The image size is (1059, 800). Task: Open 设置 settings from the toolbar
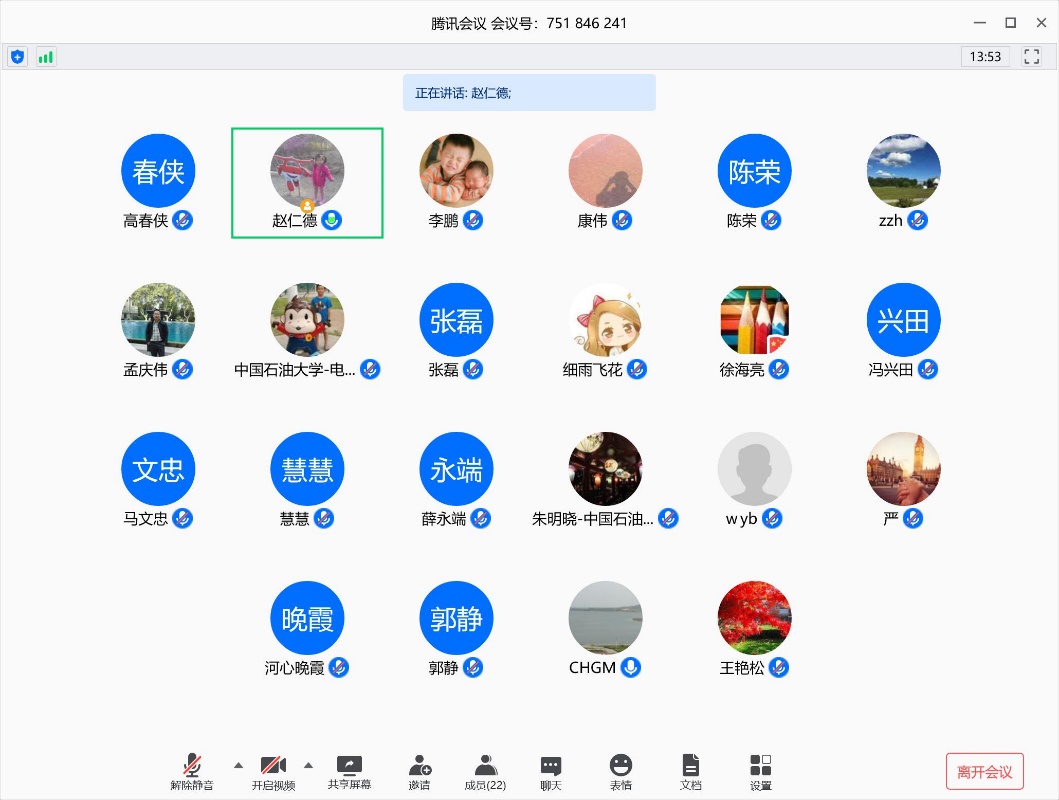tap(761, 772)
